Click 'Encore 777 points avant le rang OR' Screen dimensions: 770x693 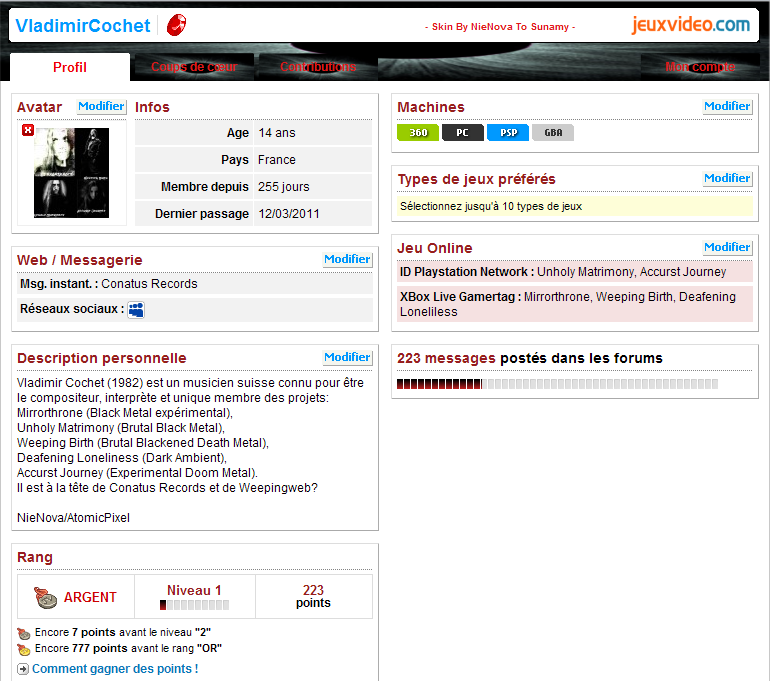tap(128, 648)
